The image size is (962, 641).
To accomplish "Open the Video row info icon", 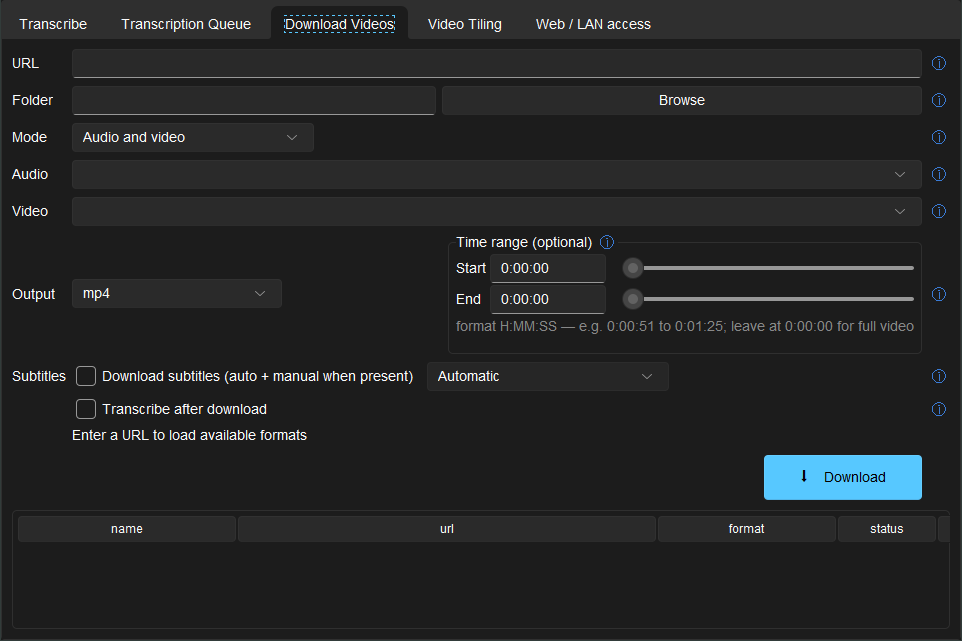I will pos(939,211).
